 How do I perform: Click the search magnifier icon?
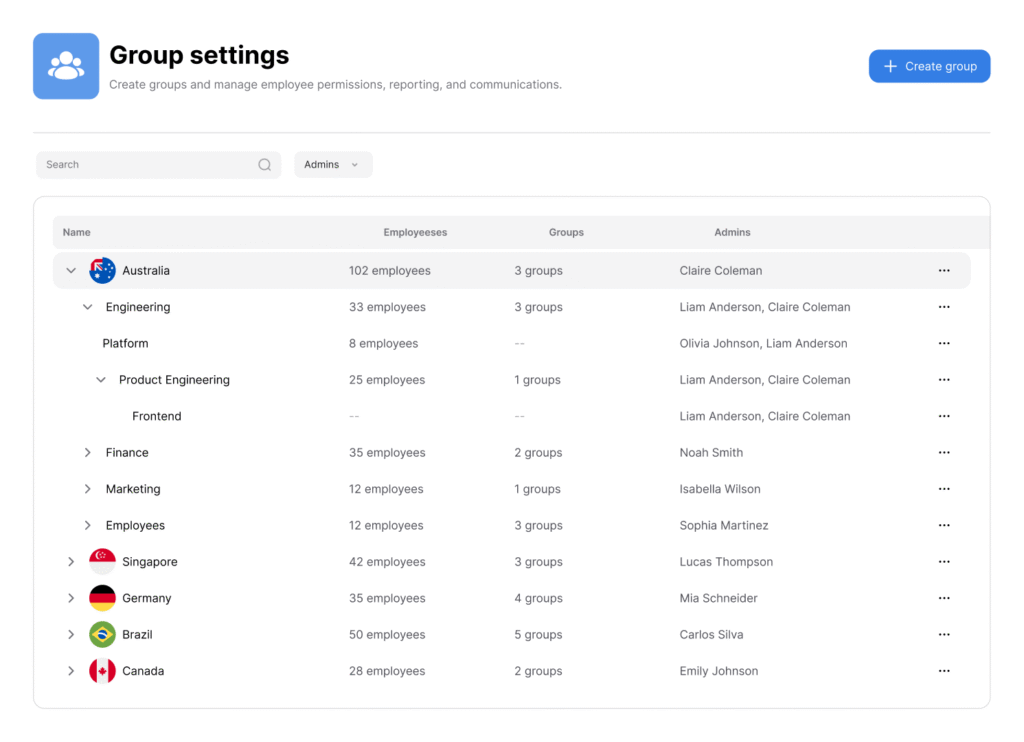coord(264,165)
